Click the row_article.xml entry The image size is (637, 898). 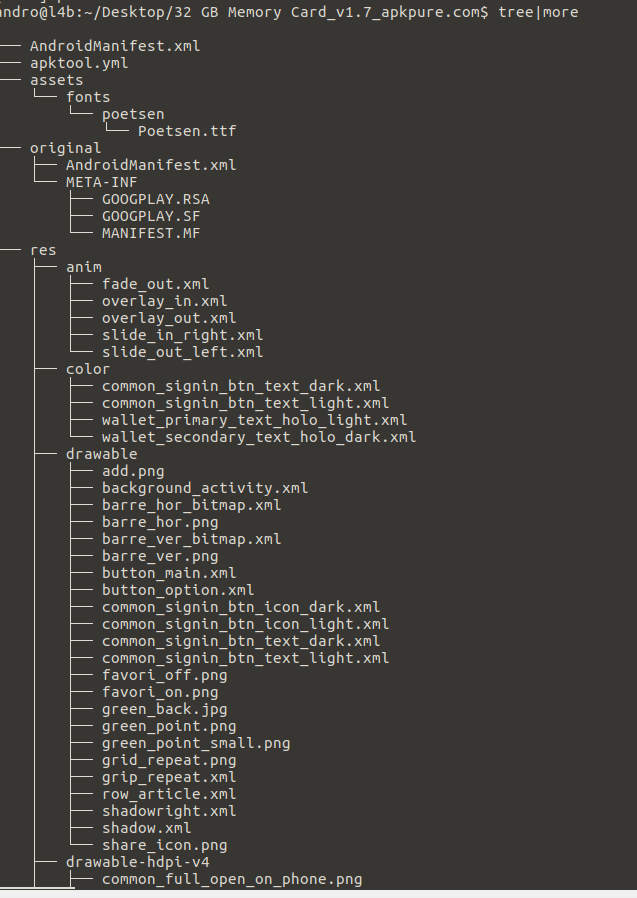coord(169,794)
